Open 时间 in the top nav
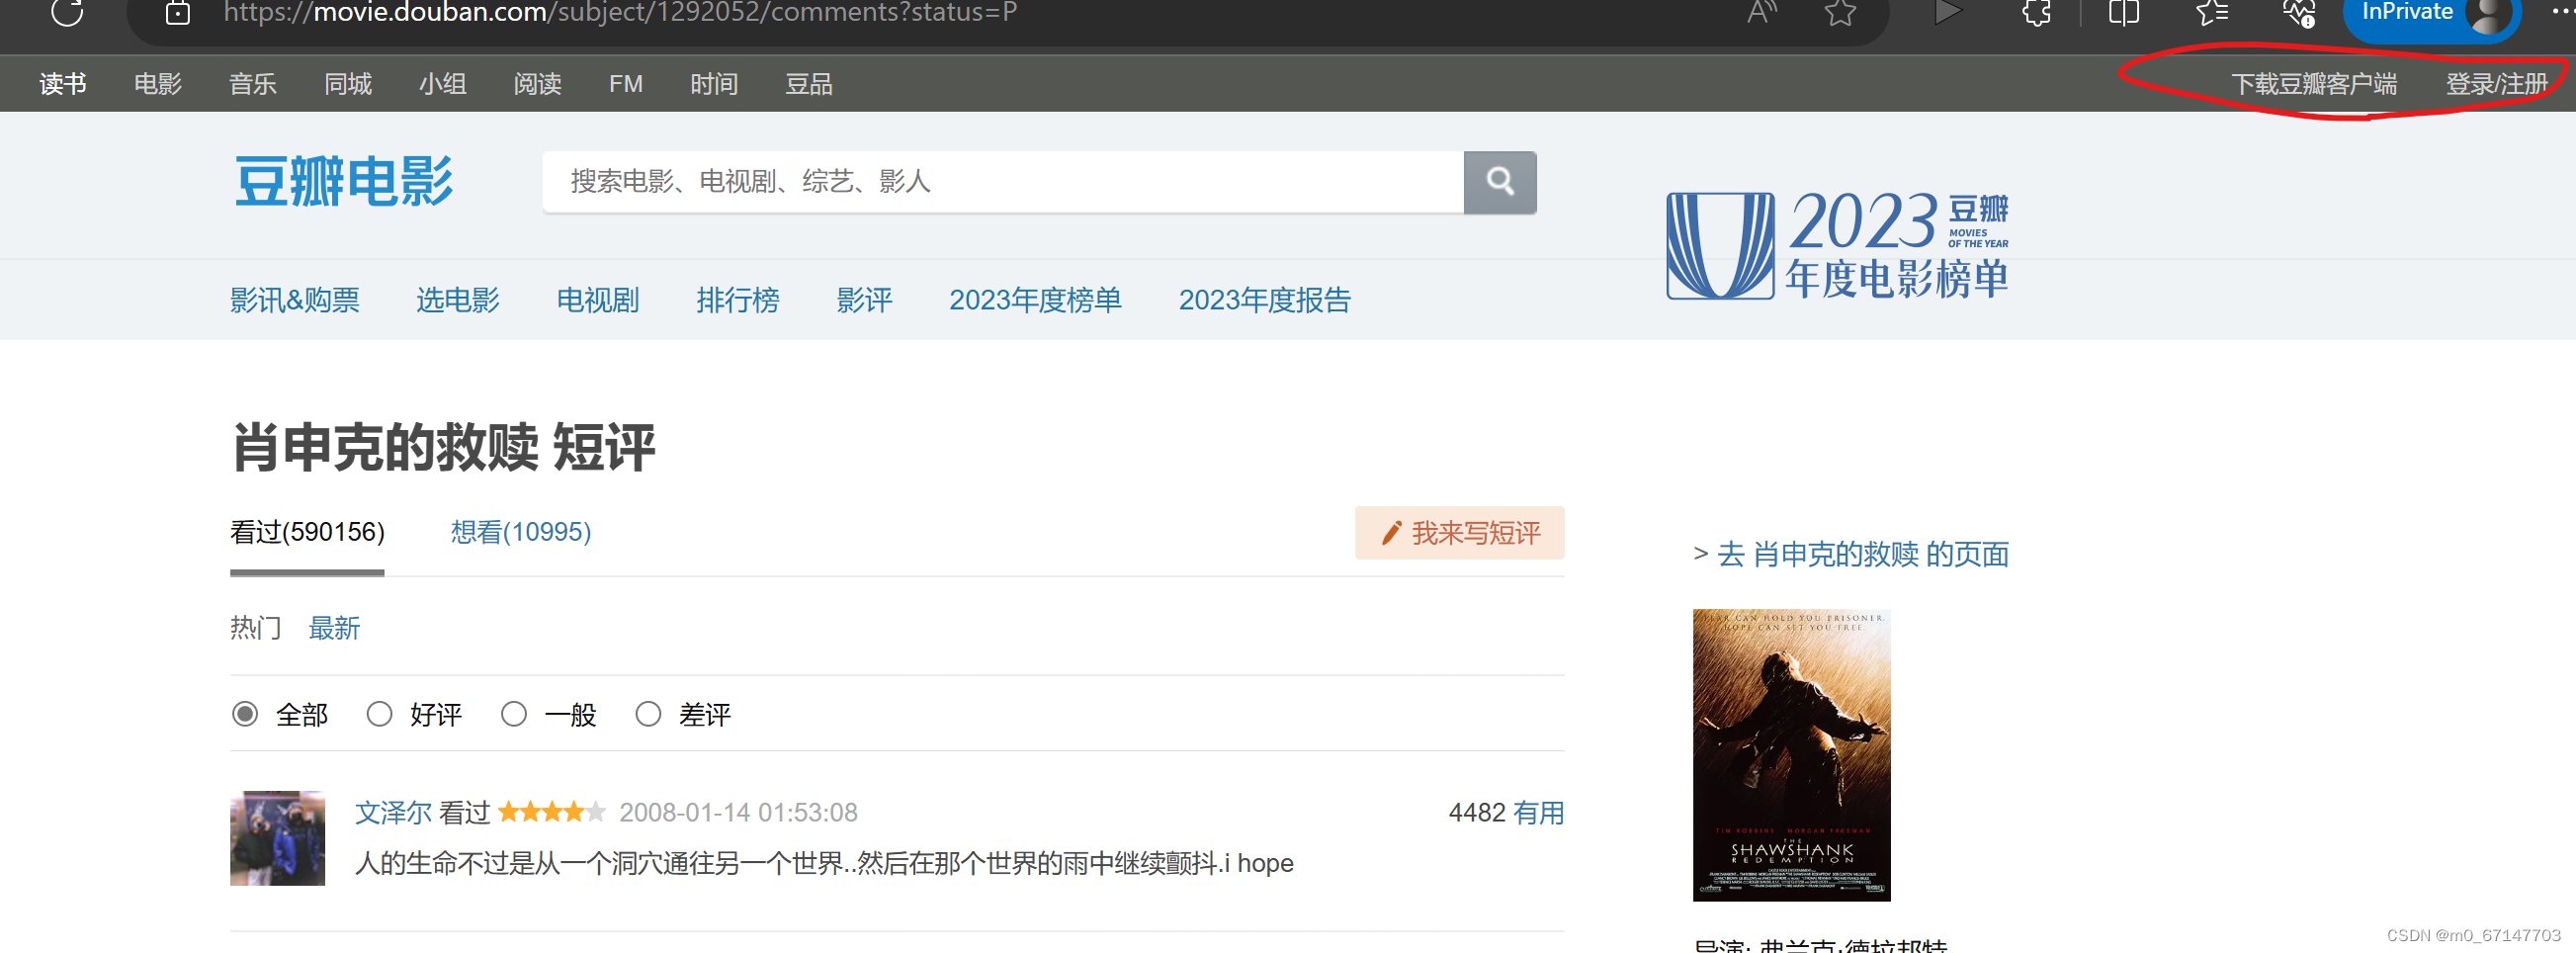Viewport: 2576px width, 953px height. pyautogui.click(x=714, y=84)
